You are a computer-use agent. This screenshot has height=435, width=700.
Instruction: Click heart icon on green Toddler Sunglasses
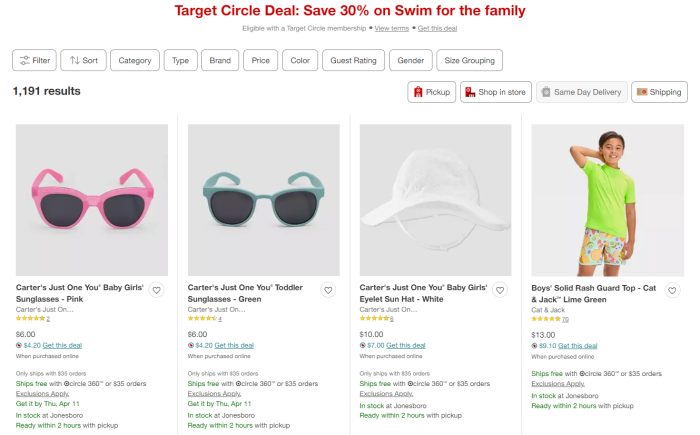(328, 291)
